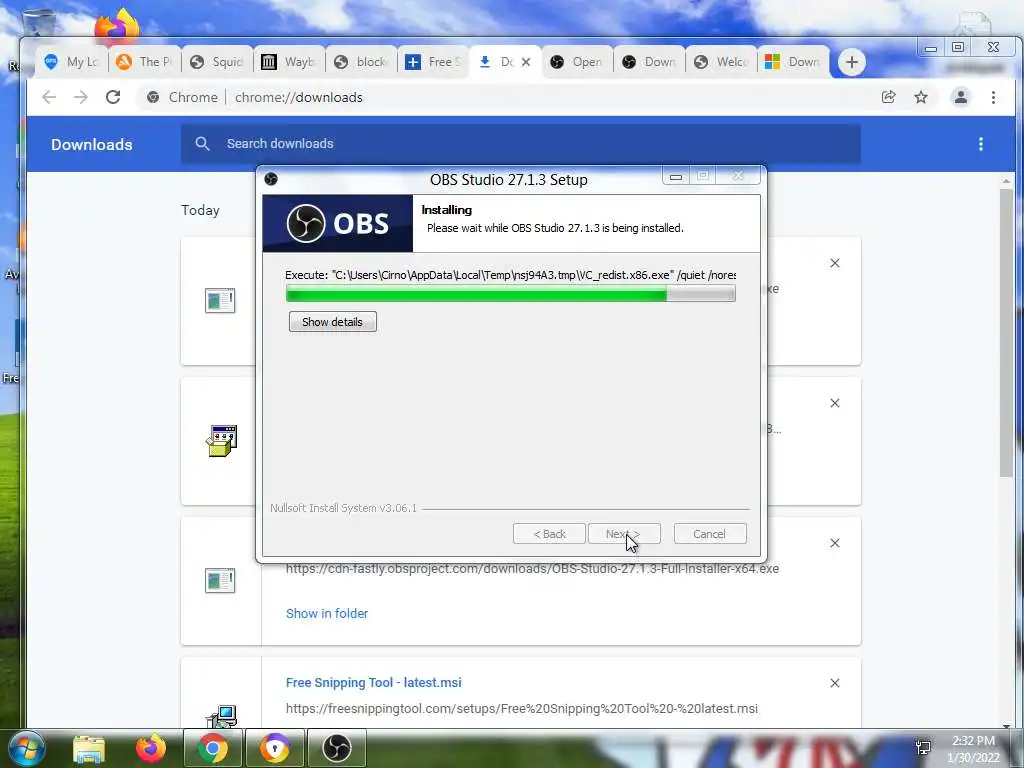Image resolution: width=1024 pixels, height=768 pixels.
Task: Open Firefox from the taskbar
Action: [151, 748]
